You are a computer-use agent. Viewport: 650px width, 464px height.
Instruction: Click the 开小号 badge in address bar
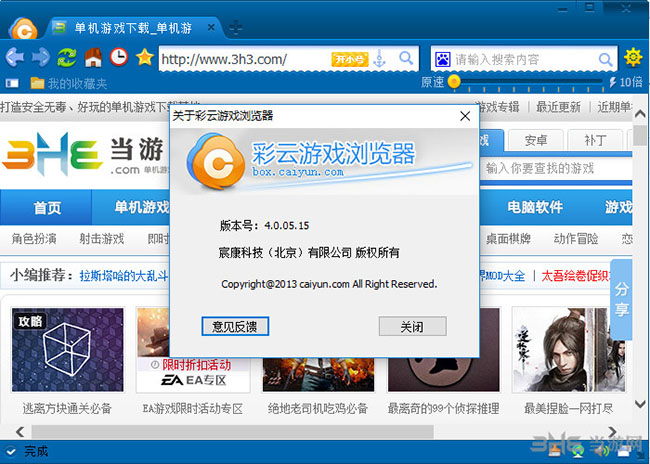click(x=349, y=59)
